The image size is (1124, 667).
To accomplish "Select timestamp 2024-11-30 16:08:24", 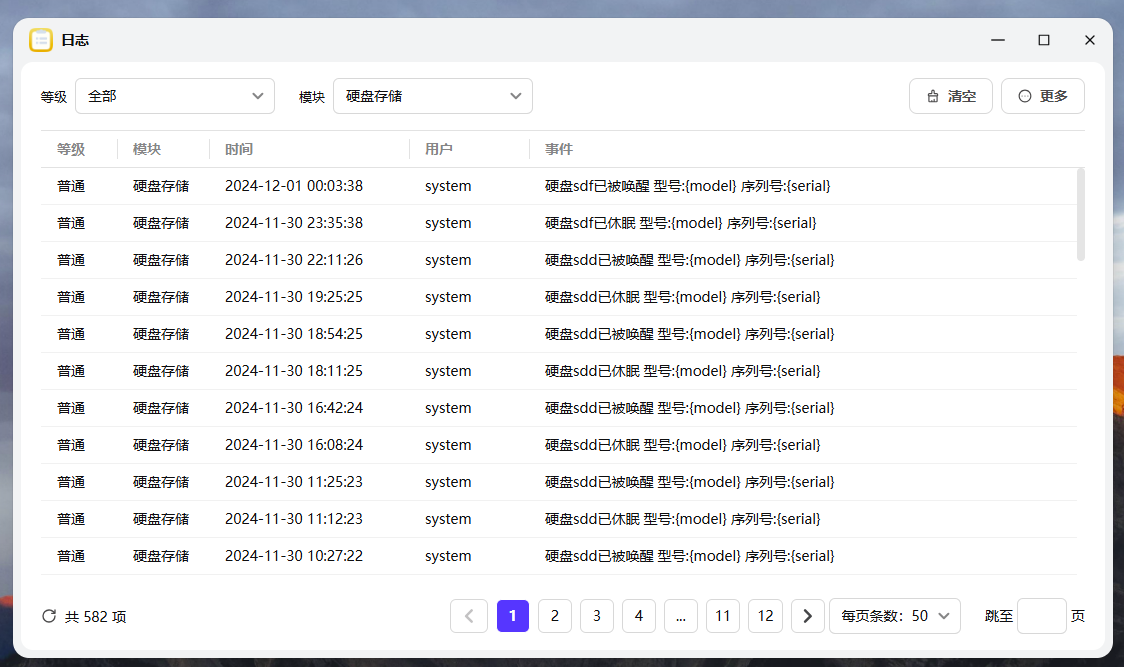I will pyautogui.click(x=294, y=445).
